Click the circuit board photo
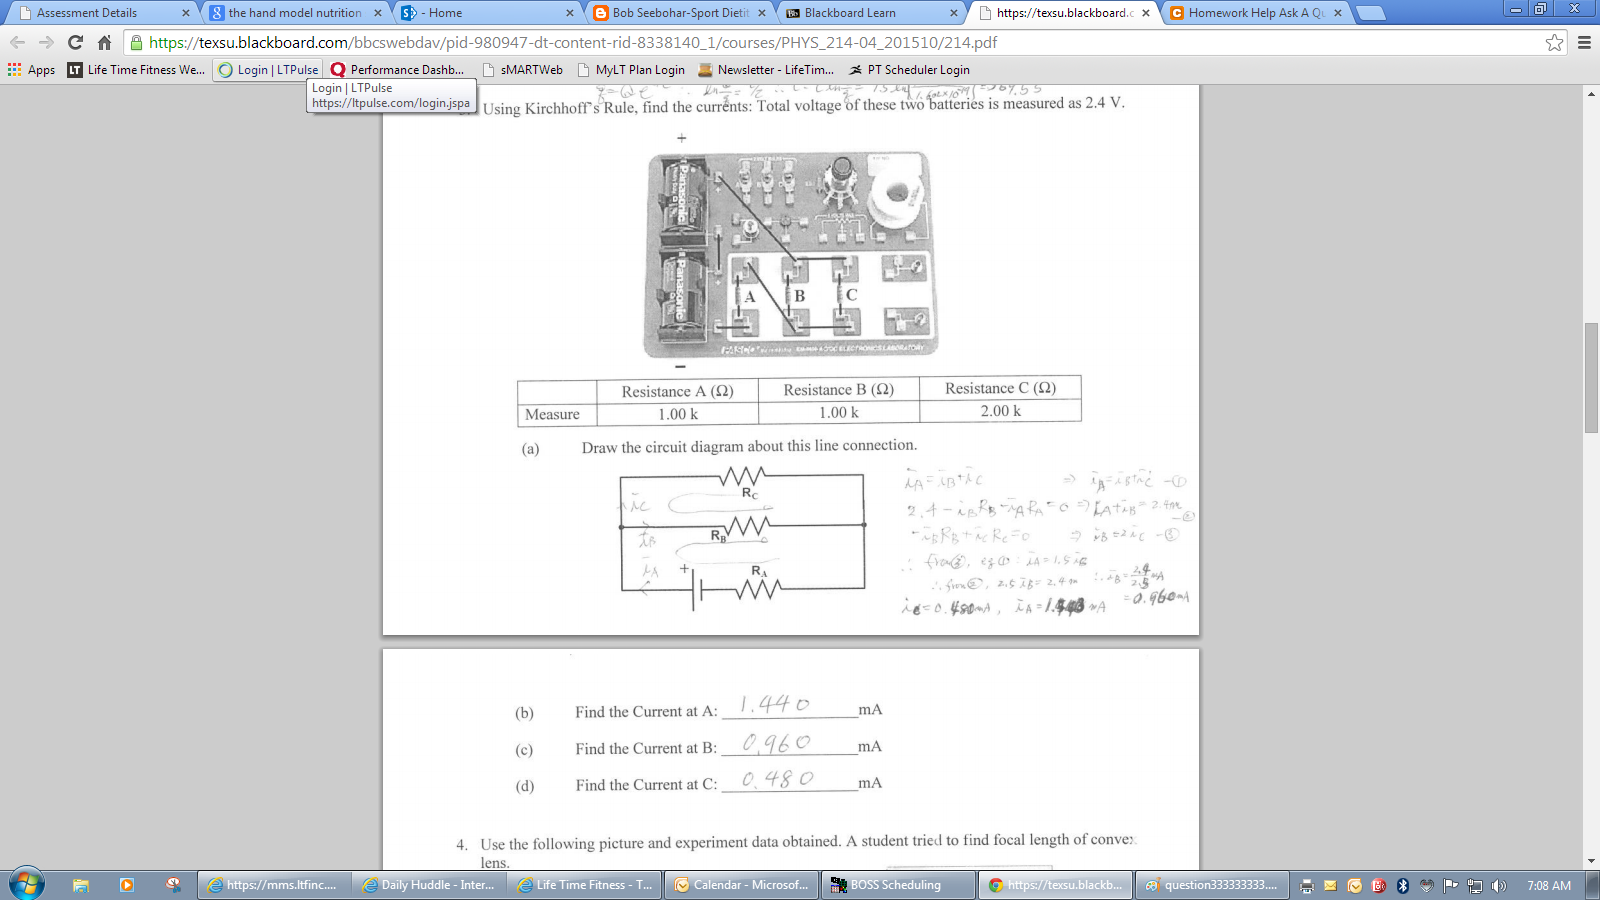The image size is (1600, 900). pos(790,254)
